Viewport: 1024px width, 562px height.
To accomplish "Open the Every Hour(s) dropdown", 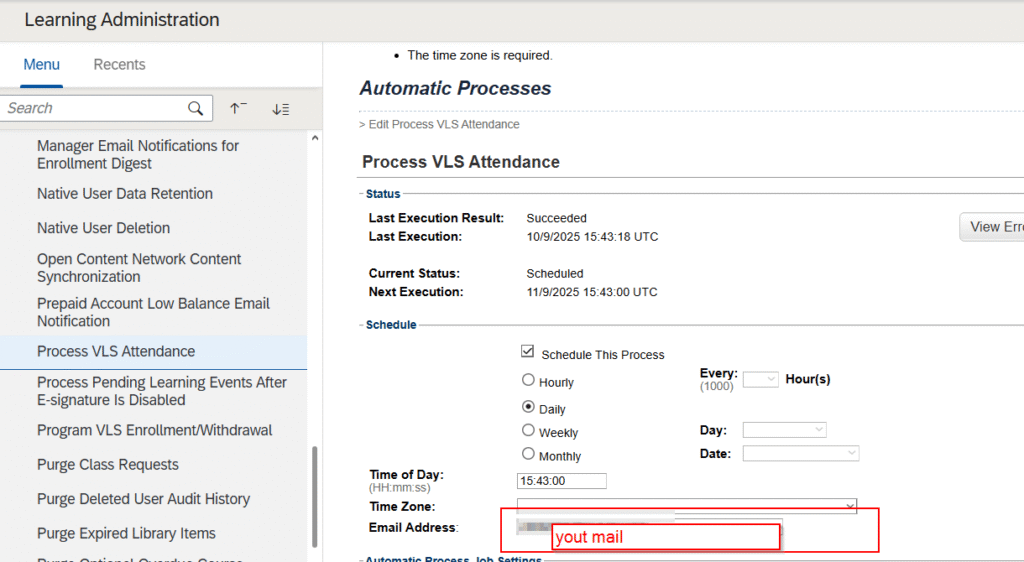I will [760, 379].
